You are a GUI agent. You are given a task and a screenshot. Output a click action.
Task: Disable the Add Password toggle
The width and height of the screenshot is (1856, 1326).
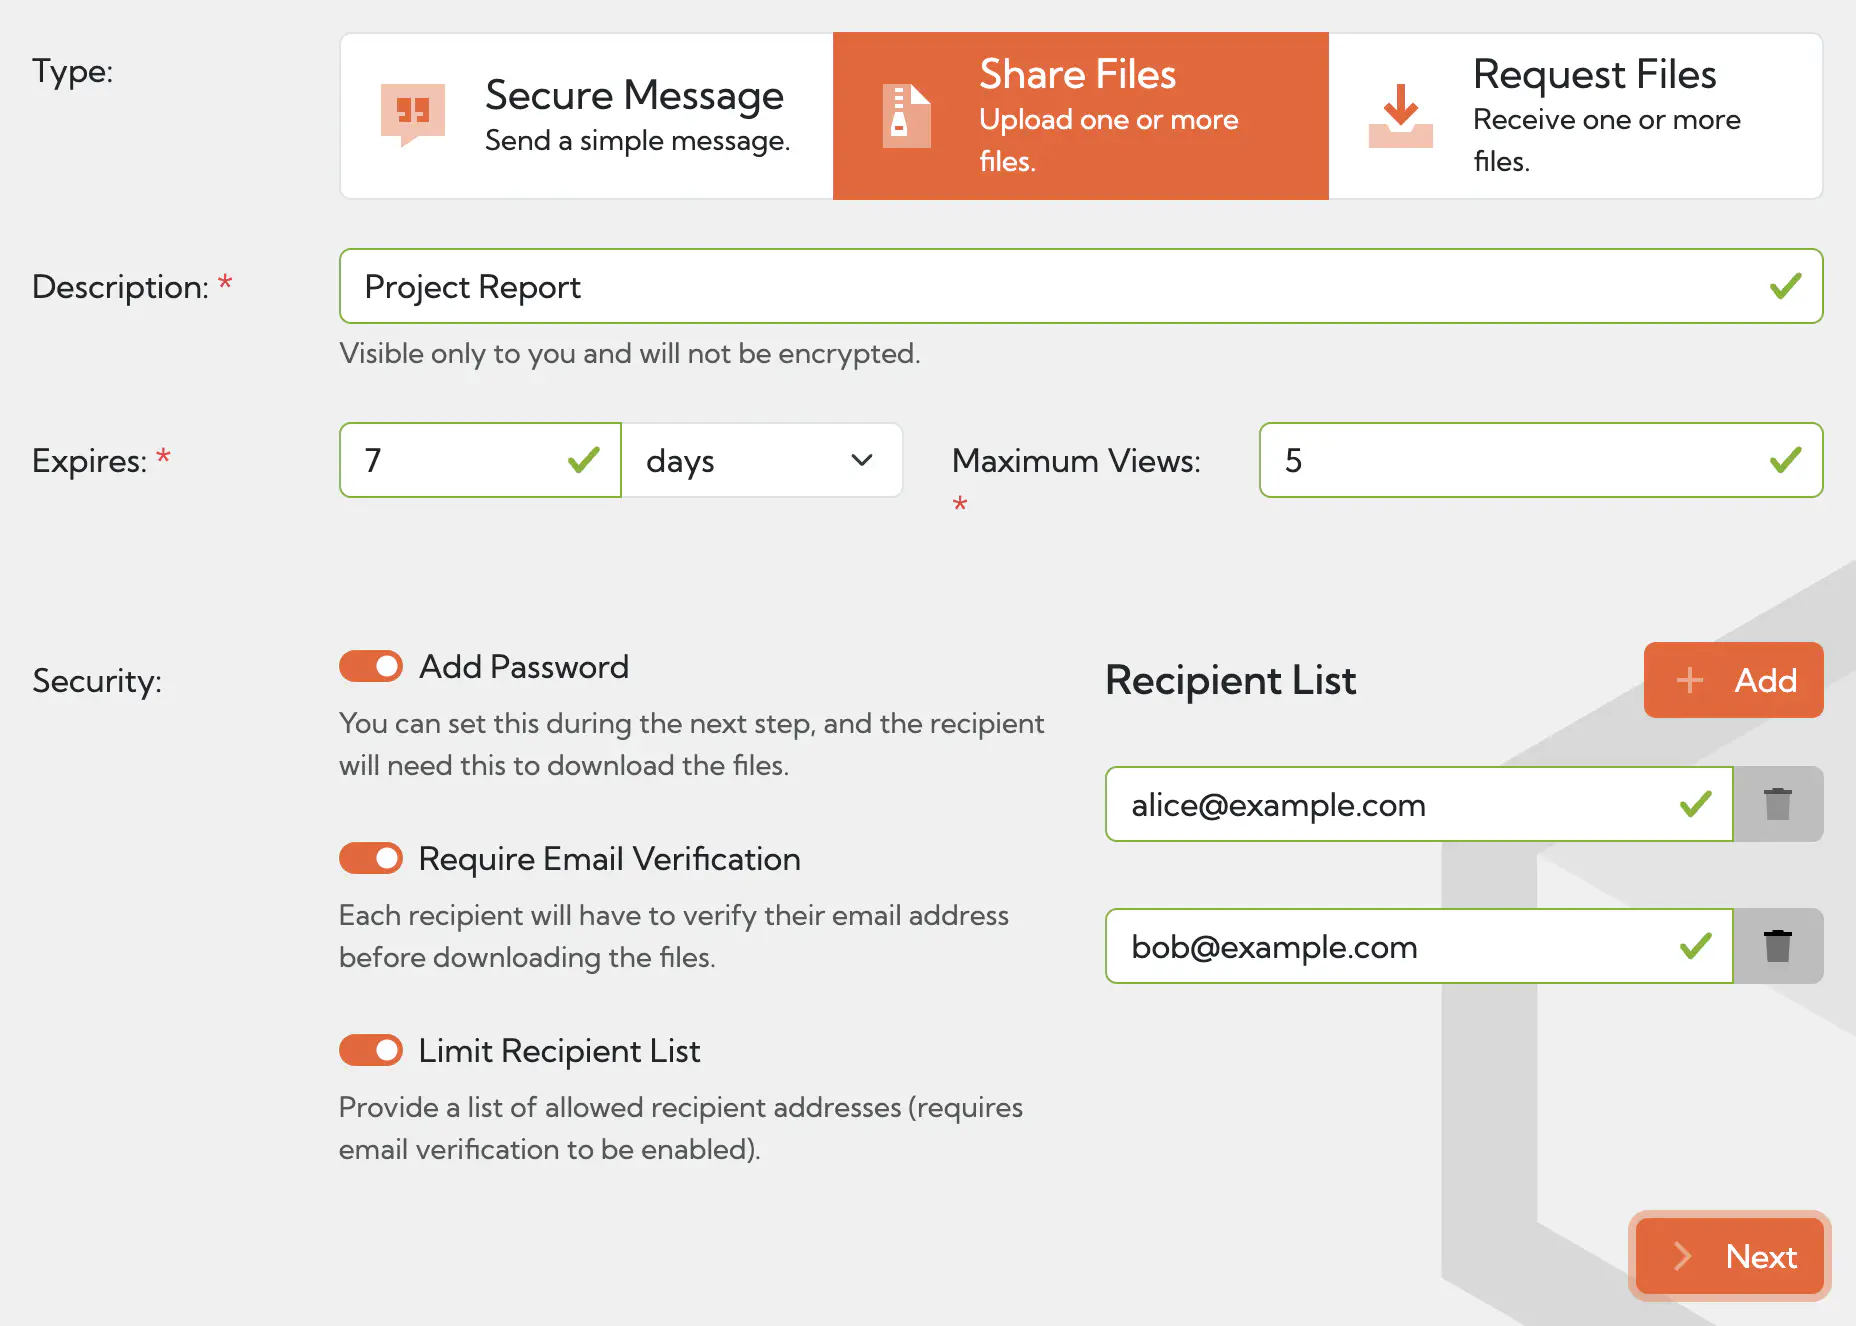pyautogui.click(x=371, y=666)
